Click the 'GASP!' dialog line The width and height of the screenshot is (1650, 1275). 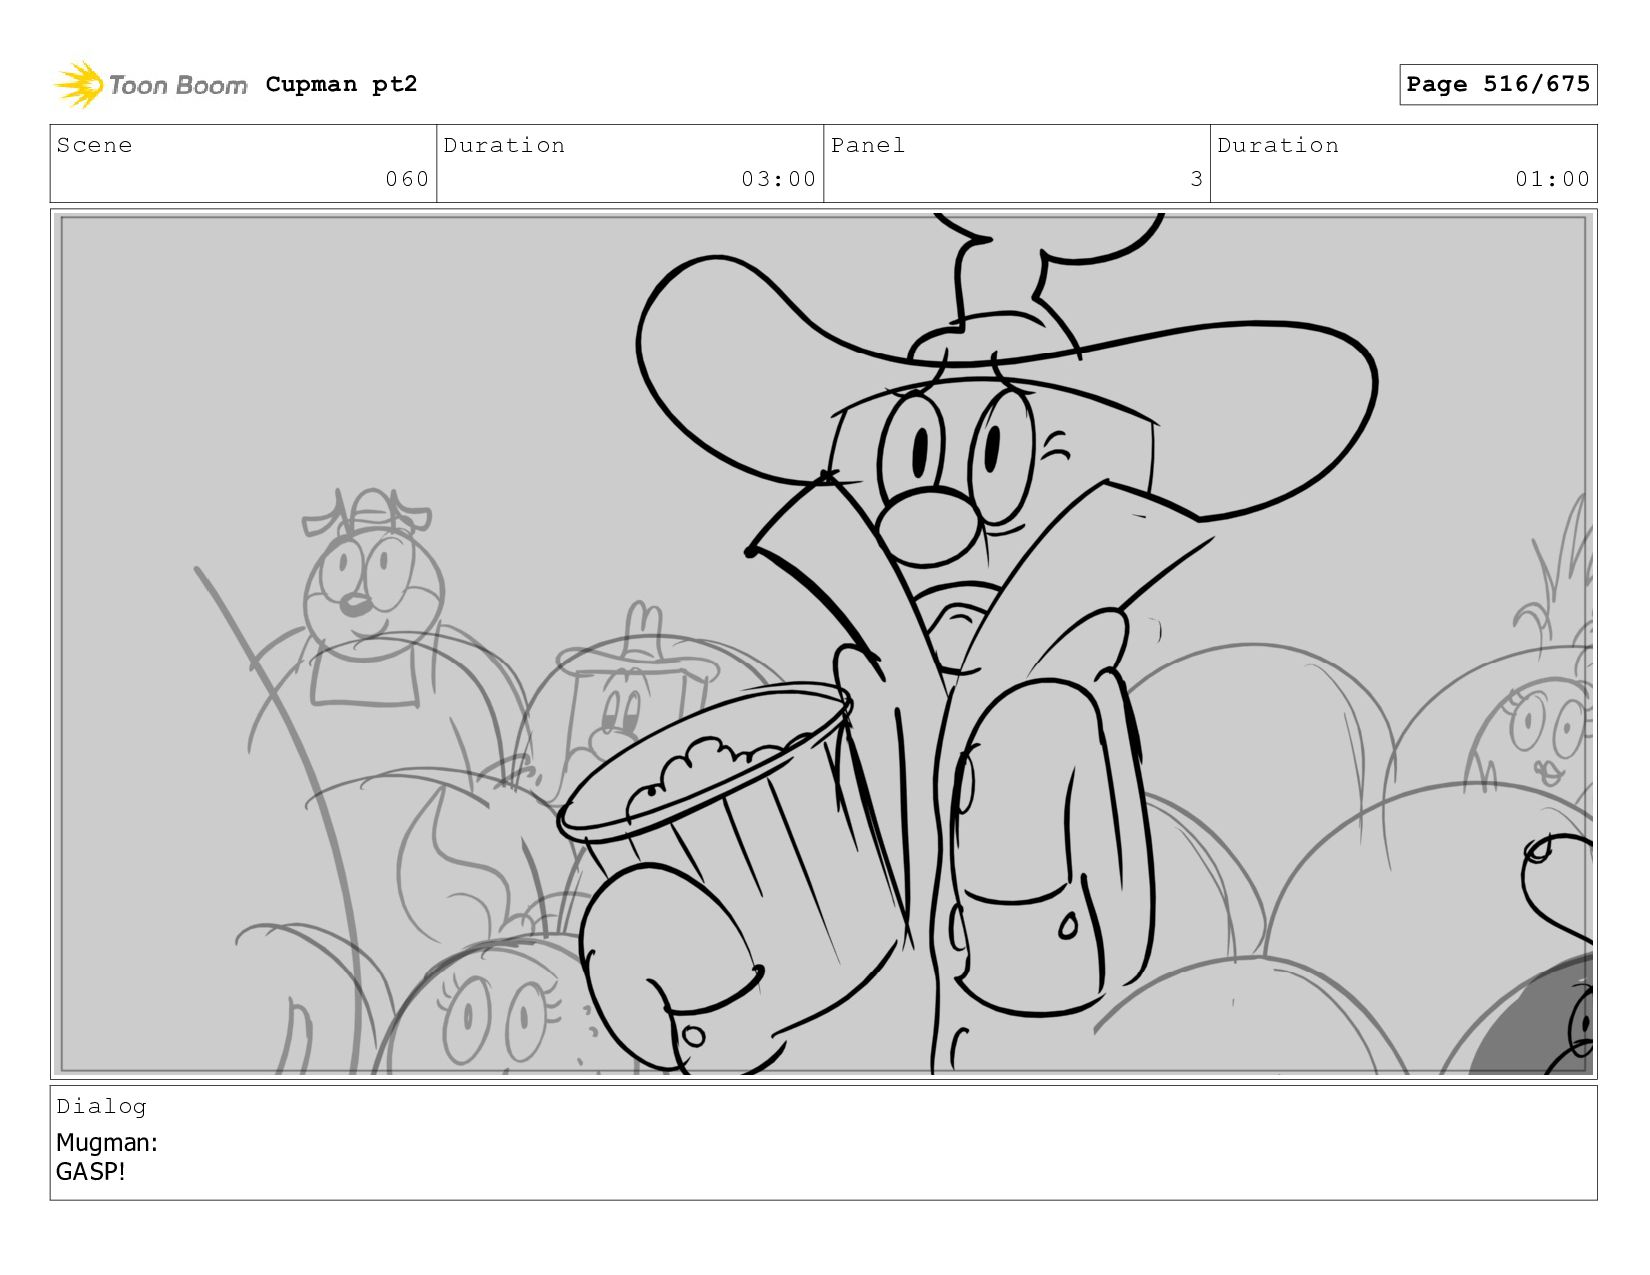[91, 1171]
